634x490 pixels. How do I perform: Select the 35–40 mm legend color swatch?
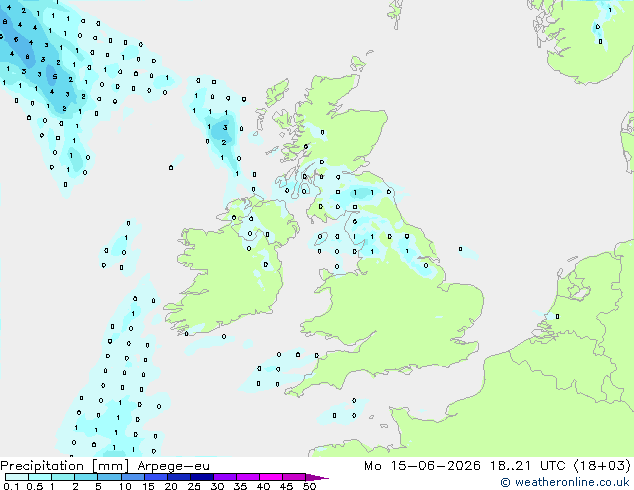point(248,477)
